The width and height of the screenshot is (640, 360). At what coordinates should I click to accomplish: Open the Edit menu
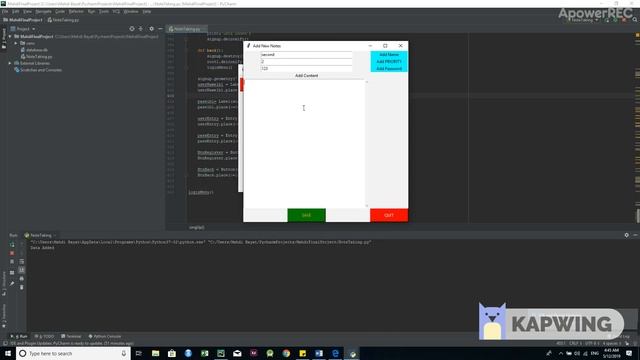[x=16, y=11]
